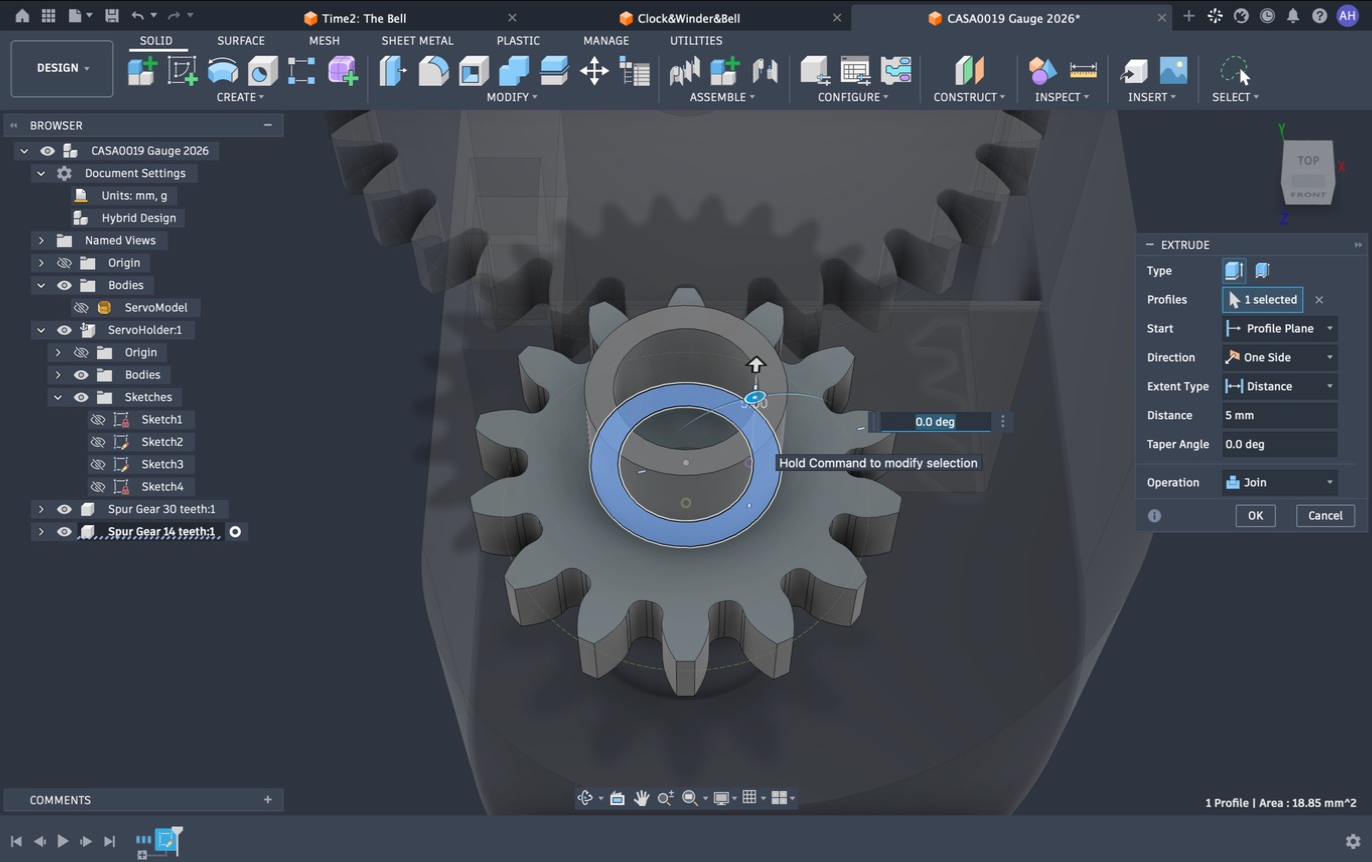Toggle visibility of Sketch4
The width and height of the screenshot is (1372, 862).
(x=98, y=486)
